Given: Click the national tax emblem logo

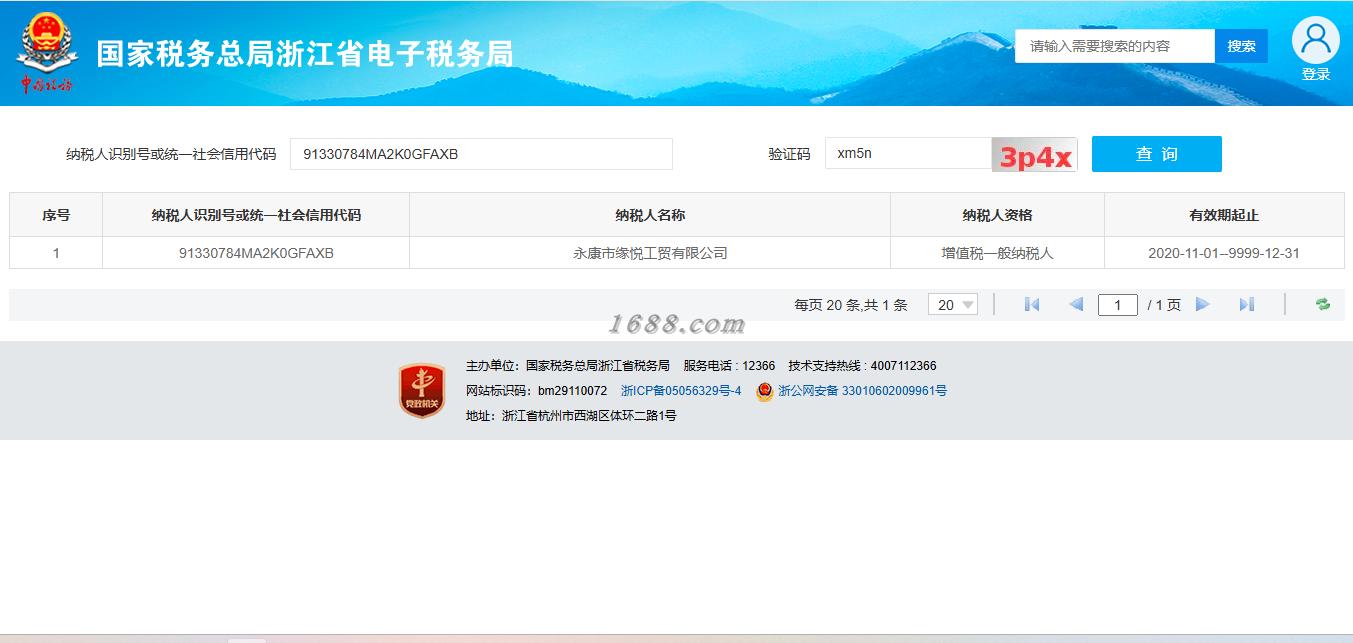Looking at the screenshot, I should coord(46,53).
